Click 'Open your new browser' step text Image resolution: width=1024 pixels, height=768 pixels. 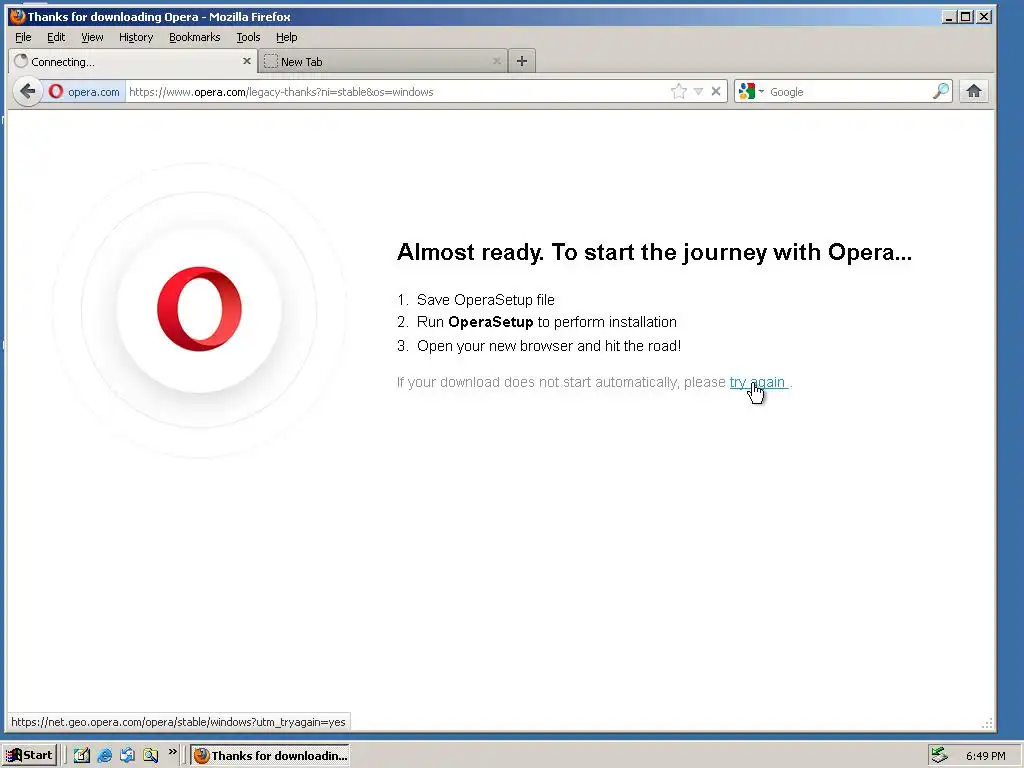pyautogui.click(x=549, y=346)
